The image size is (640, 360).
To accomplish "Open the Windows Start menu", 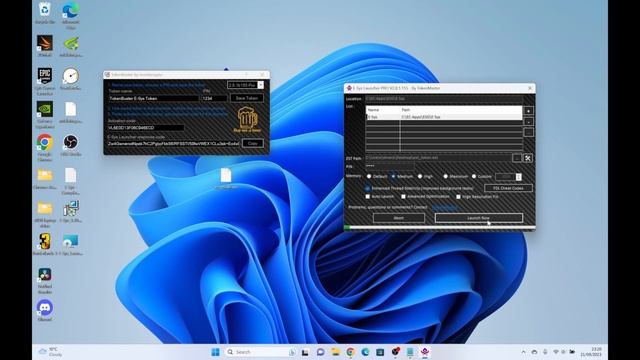I will pos(216,352).
